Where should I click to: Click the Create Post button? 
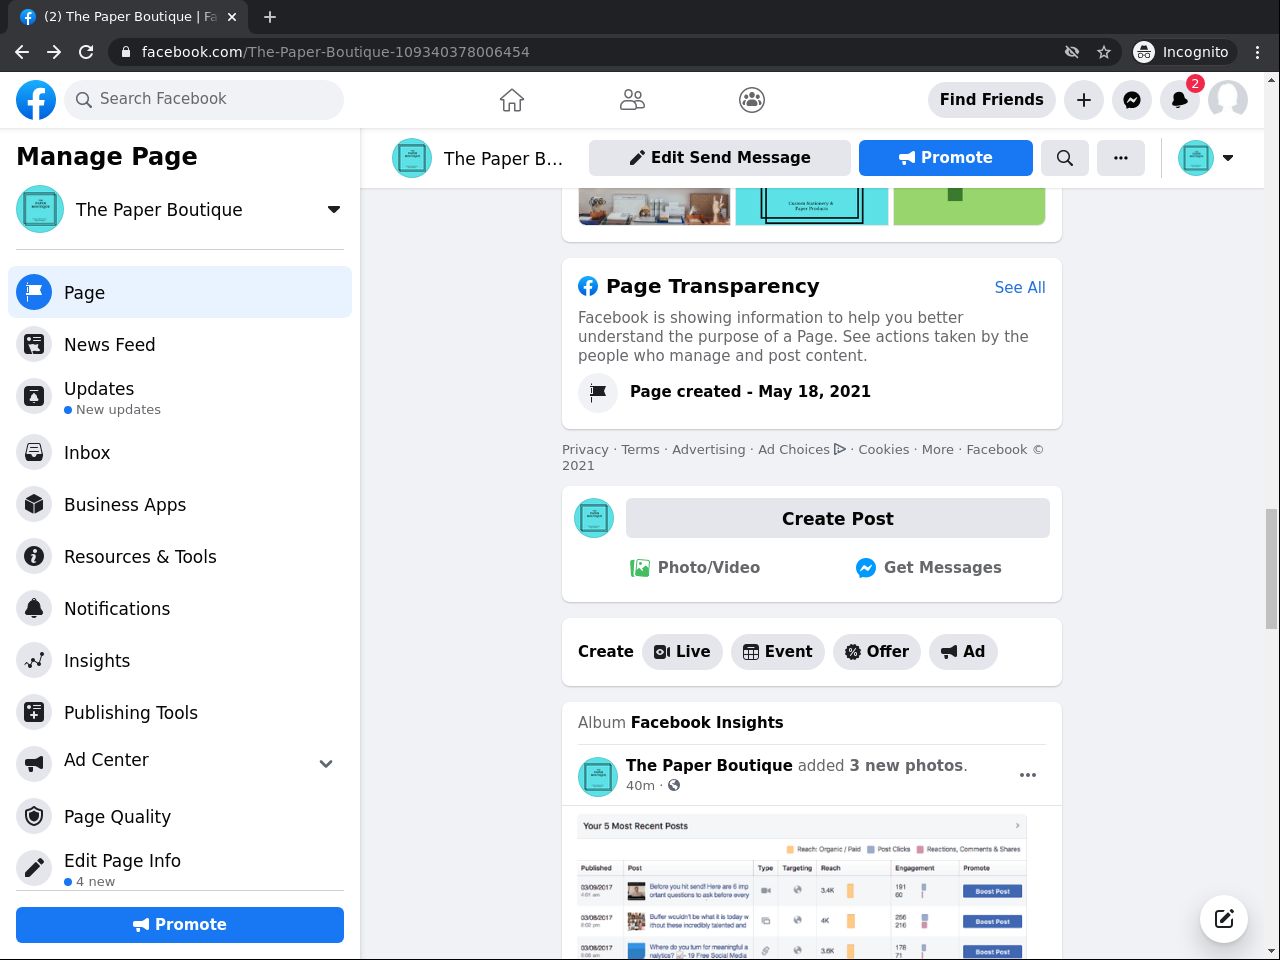(x=838, y=518)
